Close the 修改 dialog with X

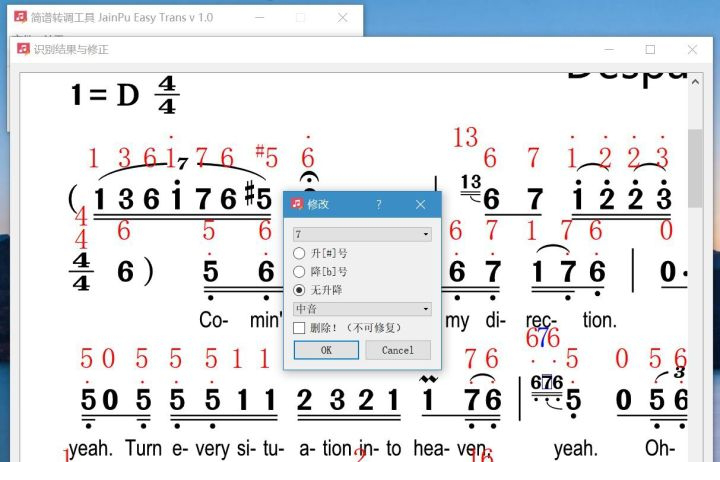(x=420, y=204)
